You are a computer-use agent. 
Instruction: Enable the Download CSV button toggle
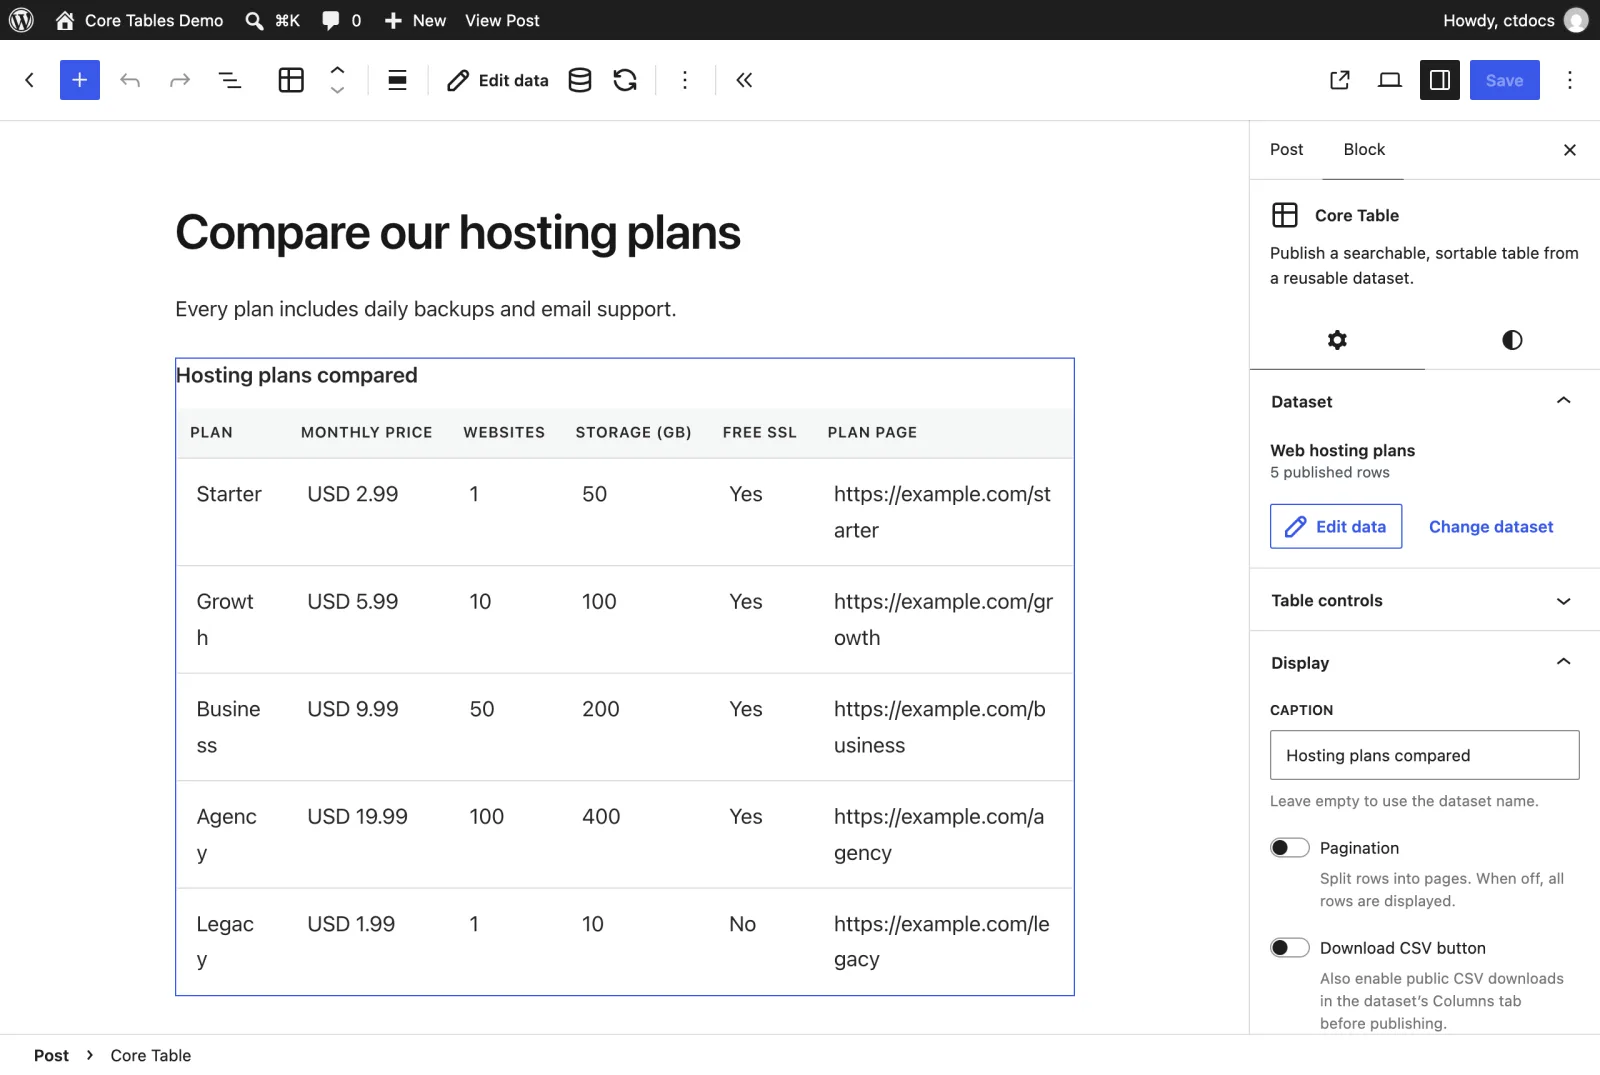1290,948
